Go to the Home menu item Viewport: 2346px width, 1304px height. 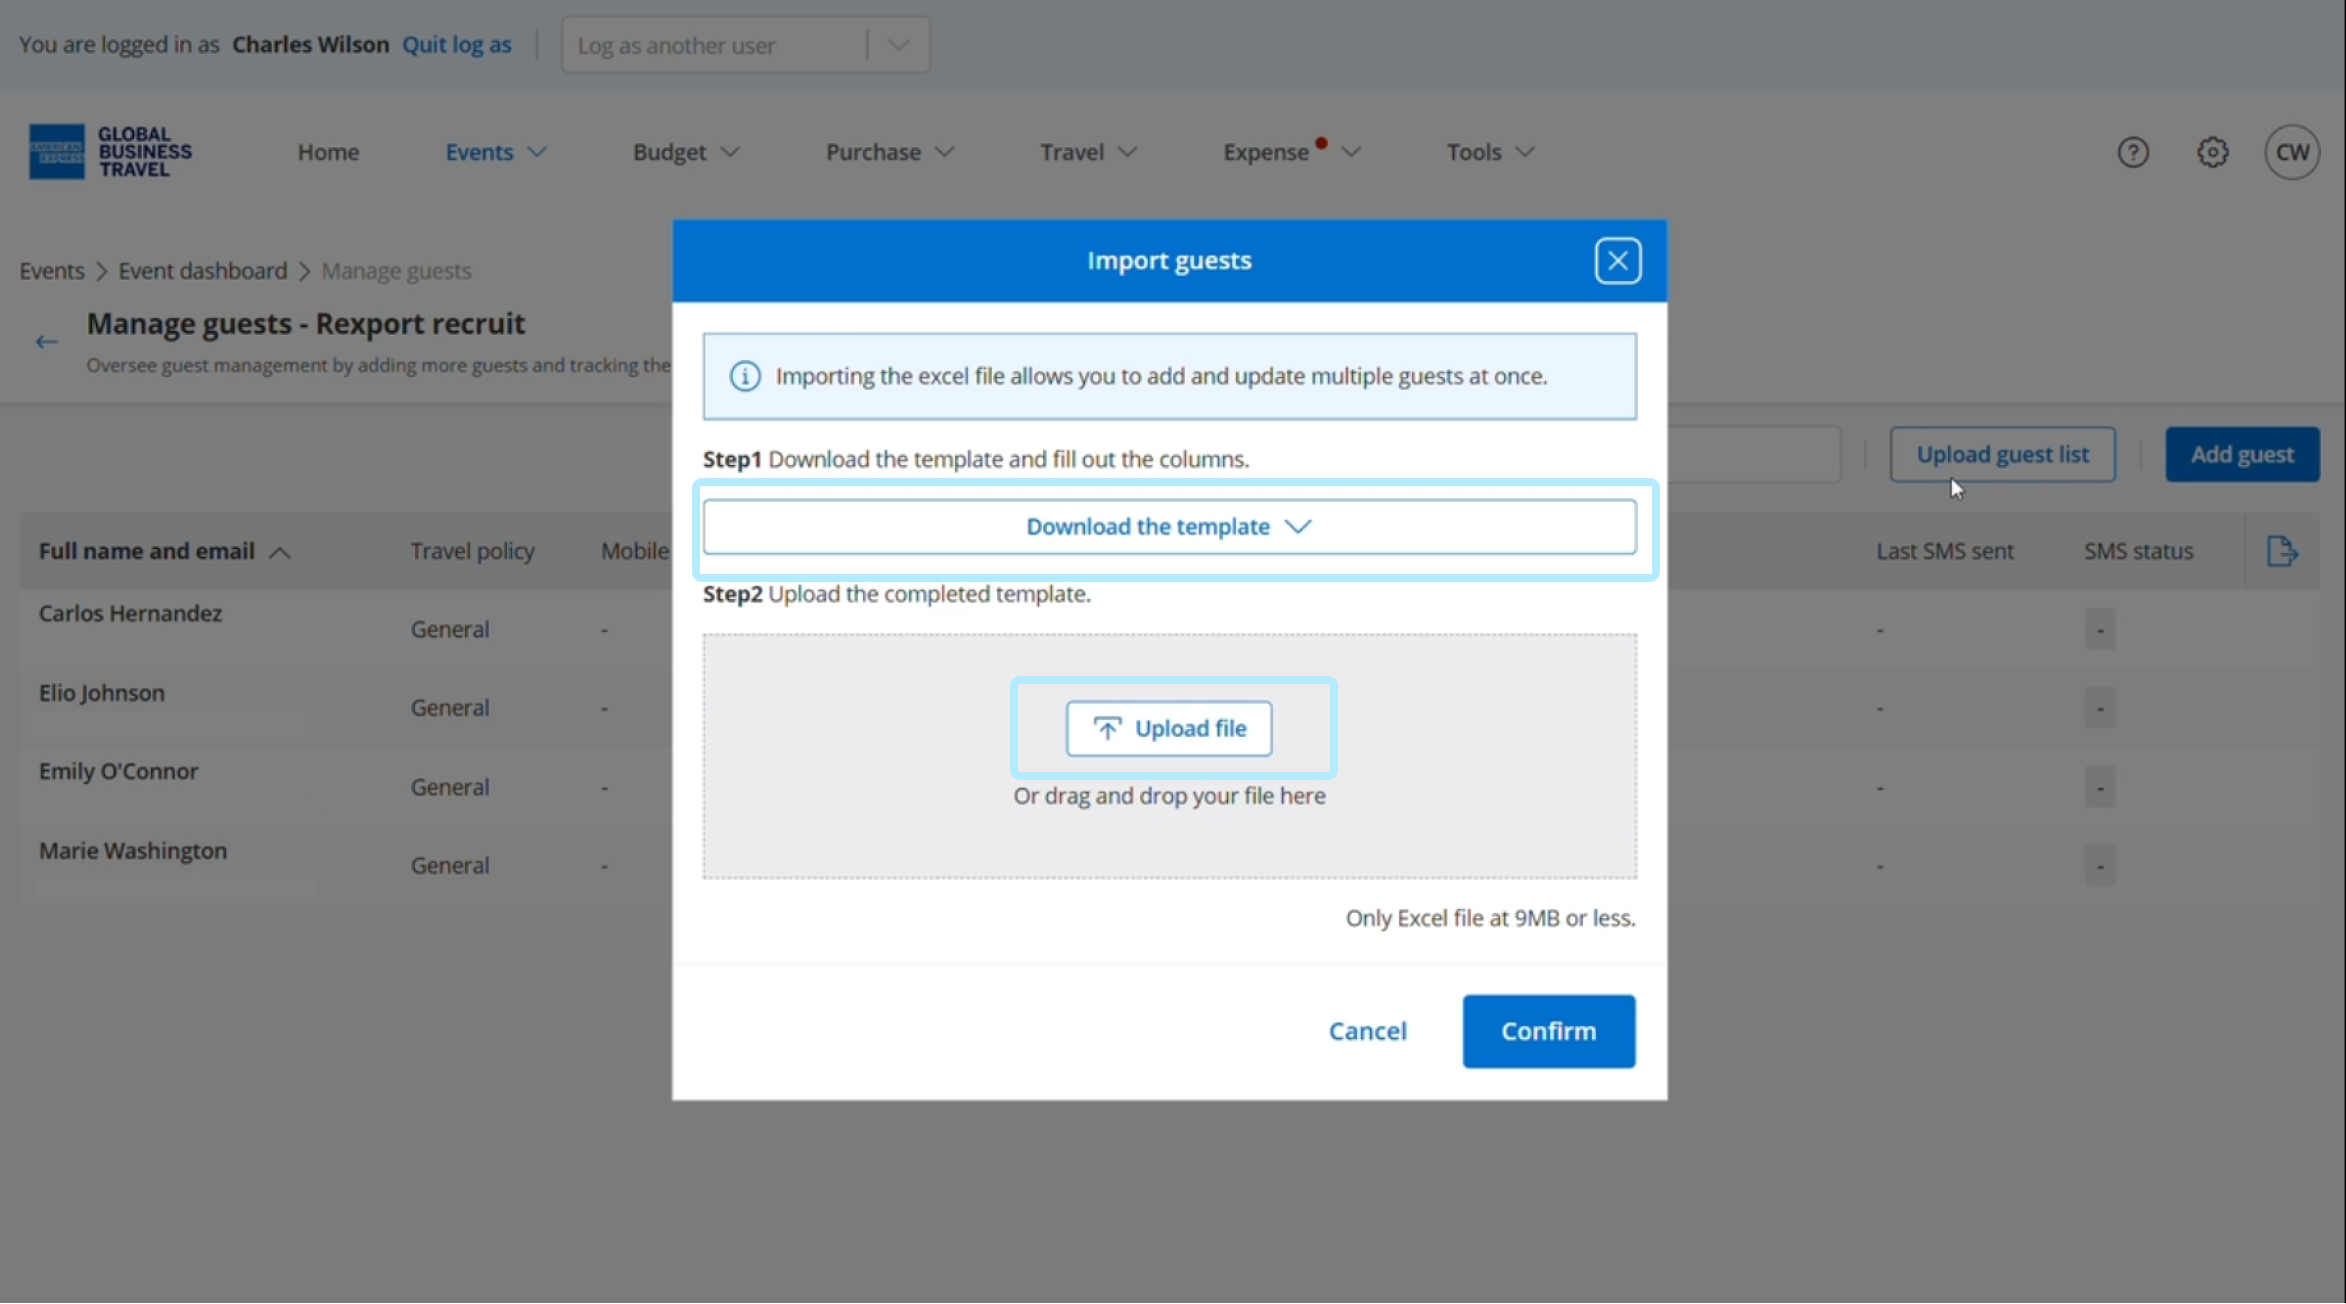coord(328,152)
